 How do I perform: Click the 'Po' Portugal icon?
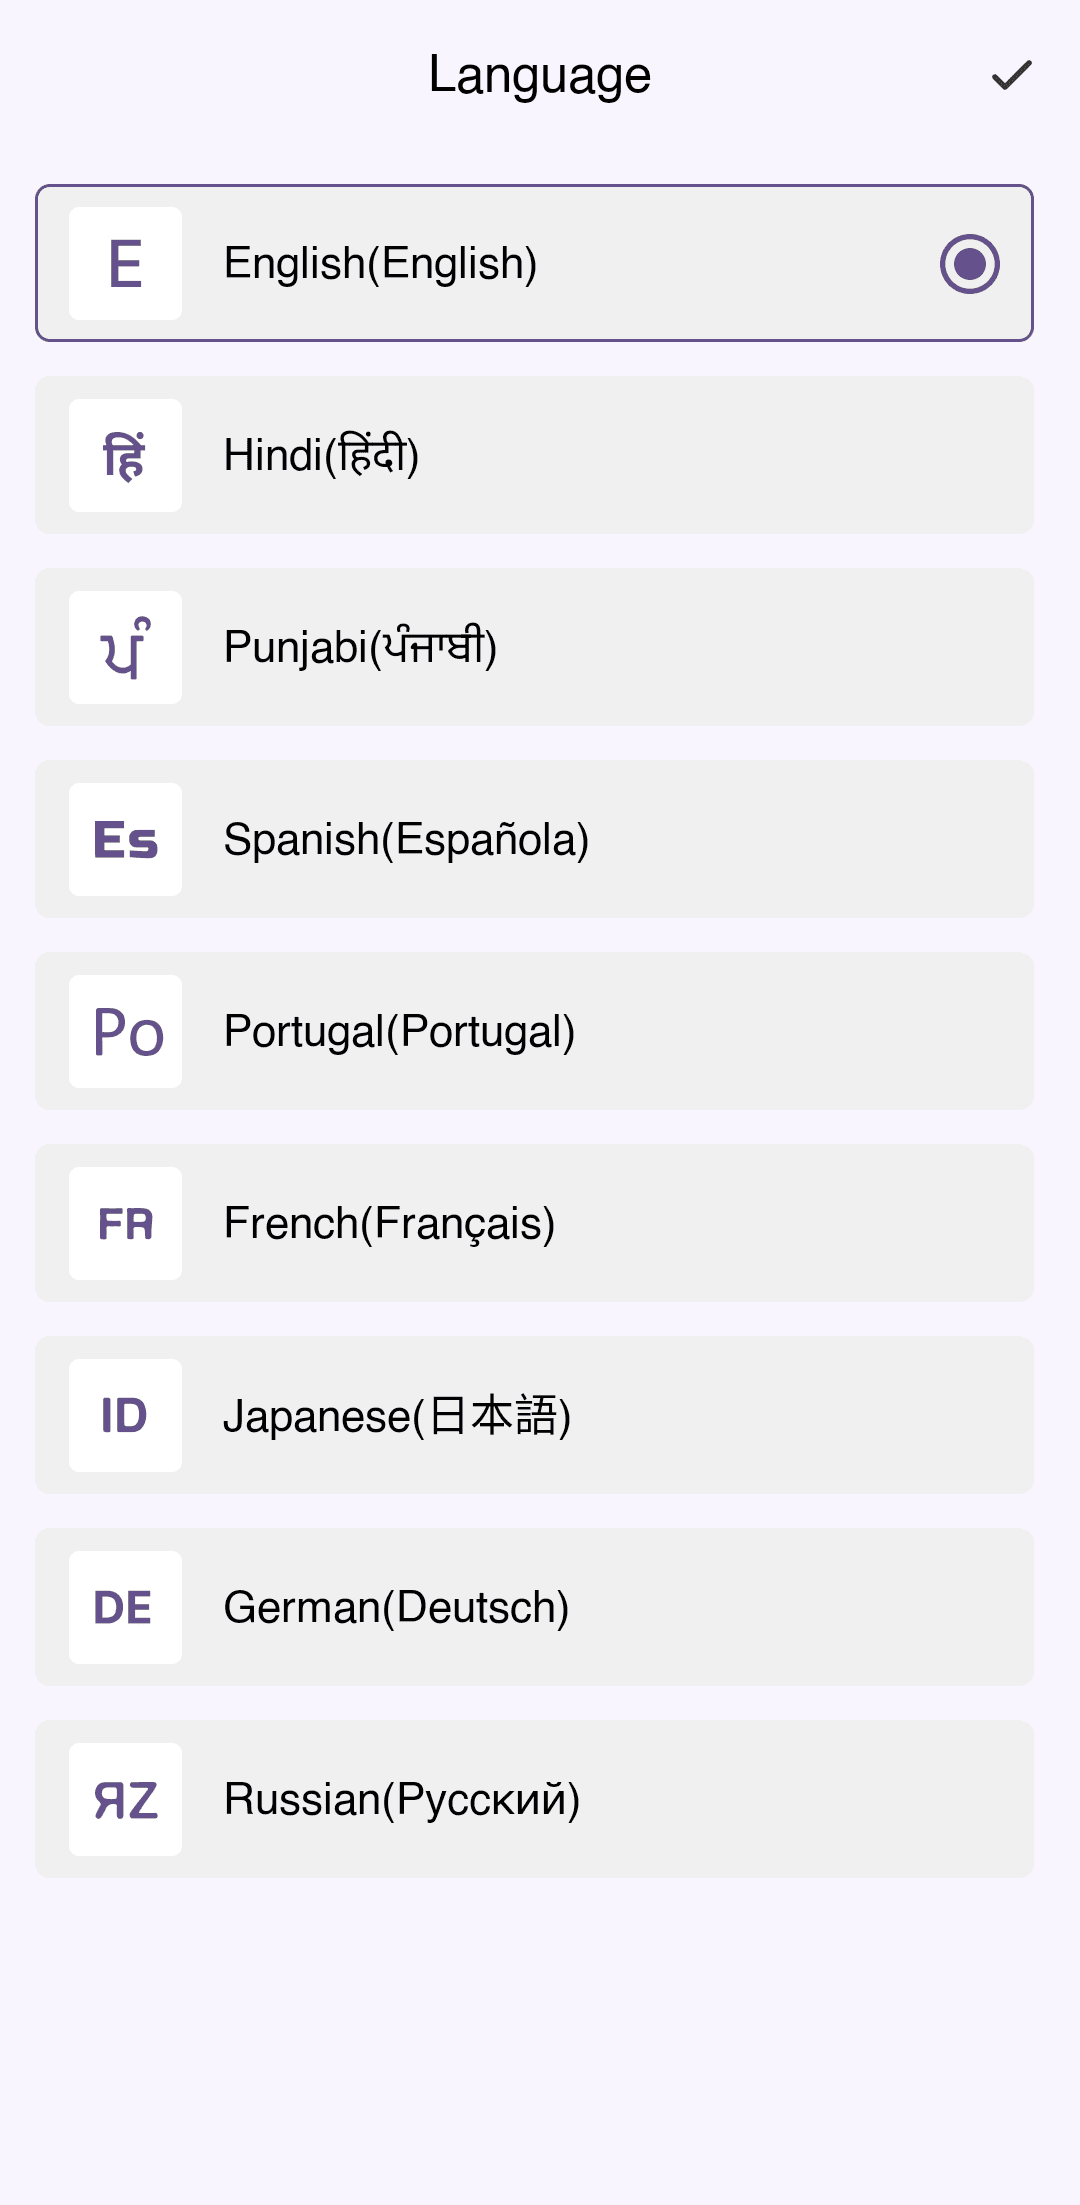pos(125,1032)
